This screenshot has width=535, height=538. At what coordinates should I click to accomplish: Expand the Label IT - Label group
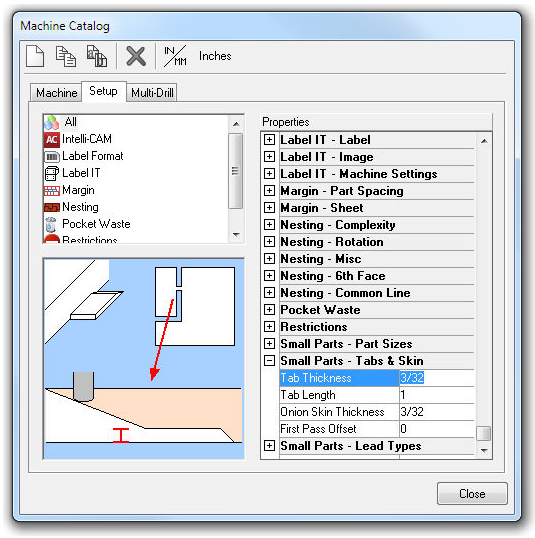click(x=269, y=140)
